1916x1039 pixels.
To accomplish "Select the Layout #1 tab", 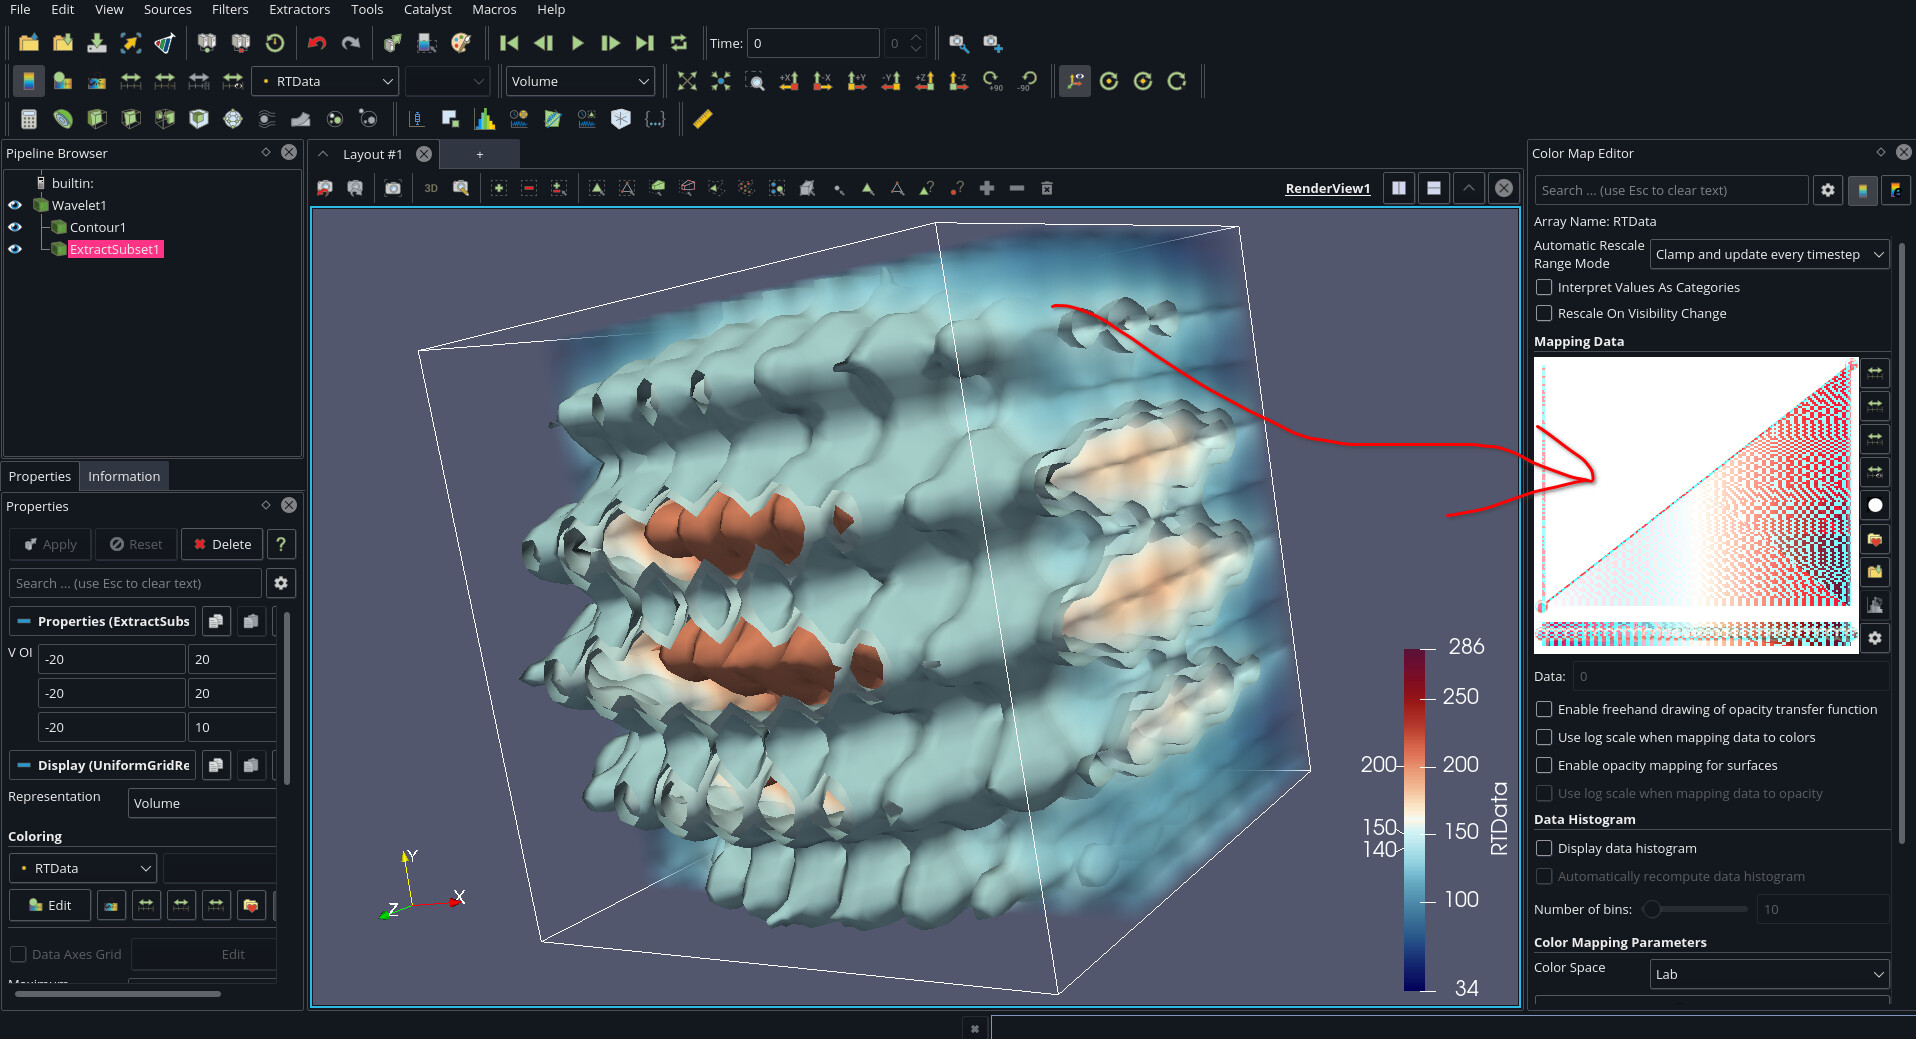I will click(x=372, y=154).
